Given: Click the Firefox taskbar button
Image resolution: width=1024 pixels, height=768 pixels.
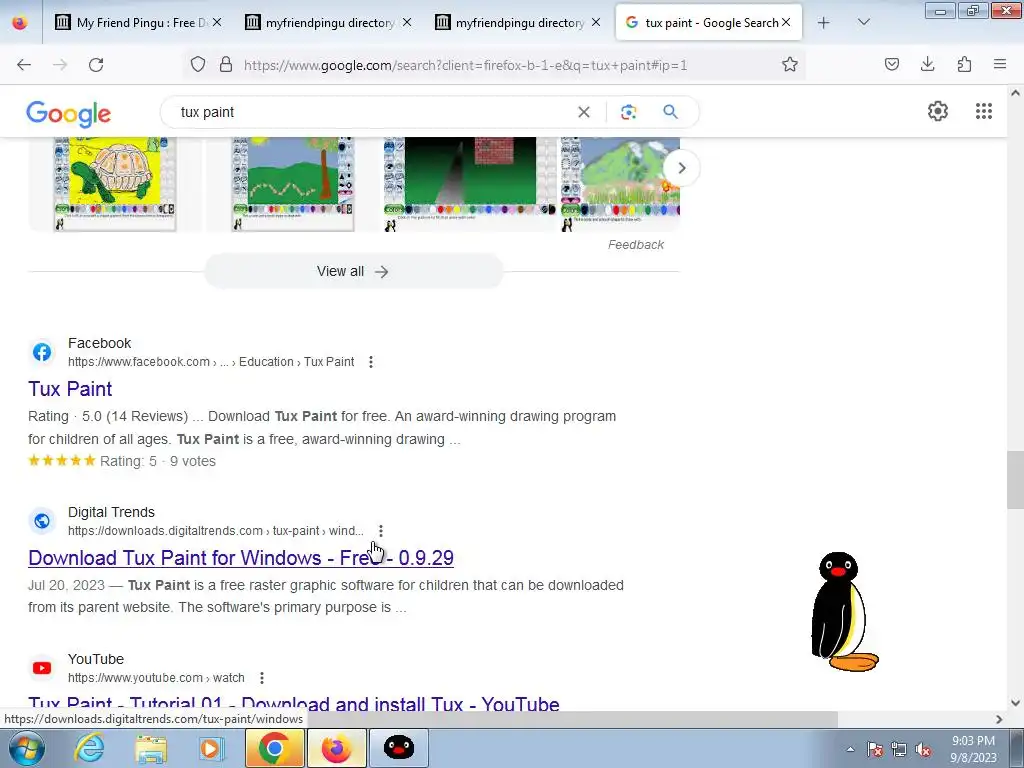Looking at the screenshot, I should pyautogui.click(x=337, y=748).
